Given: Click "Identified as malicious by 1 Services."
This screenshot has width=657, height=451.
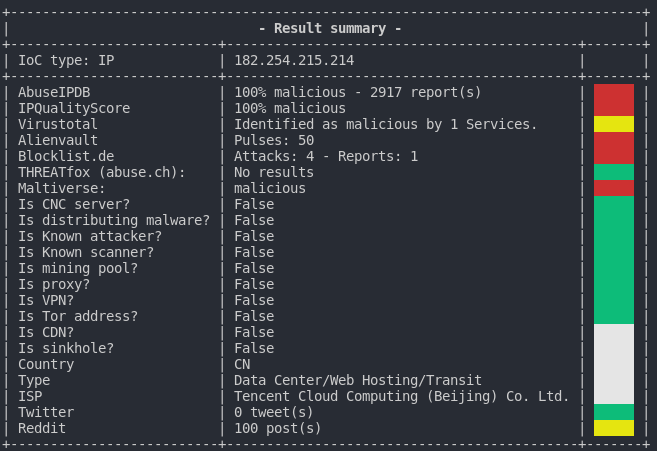Looking at the screenshot, I should pyautogui.click(x=386, y=124).
